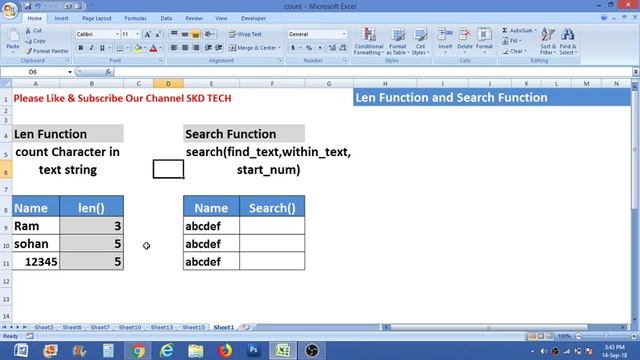Image resolution: width=640 pixels, height=360 pixels.
Task: Open Conditional Formatting dropdown
Action: tap(369, 41)
